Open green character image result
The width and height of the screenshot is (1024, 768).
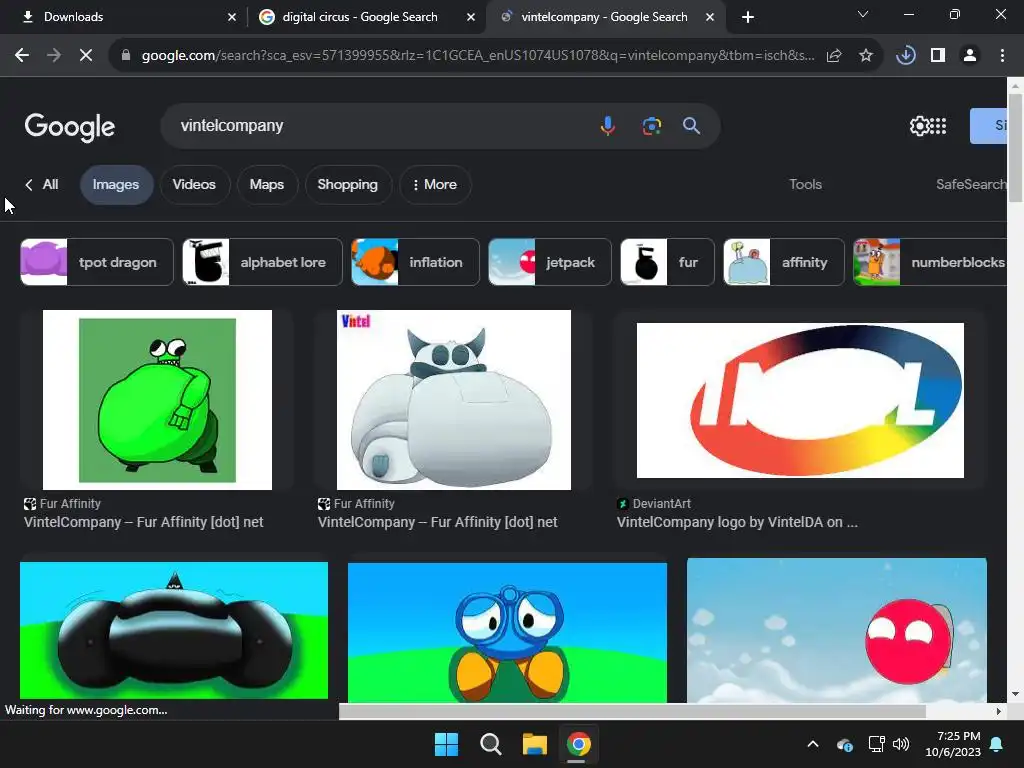click(x=157, y=400)
